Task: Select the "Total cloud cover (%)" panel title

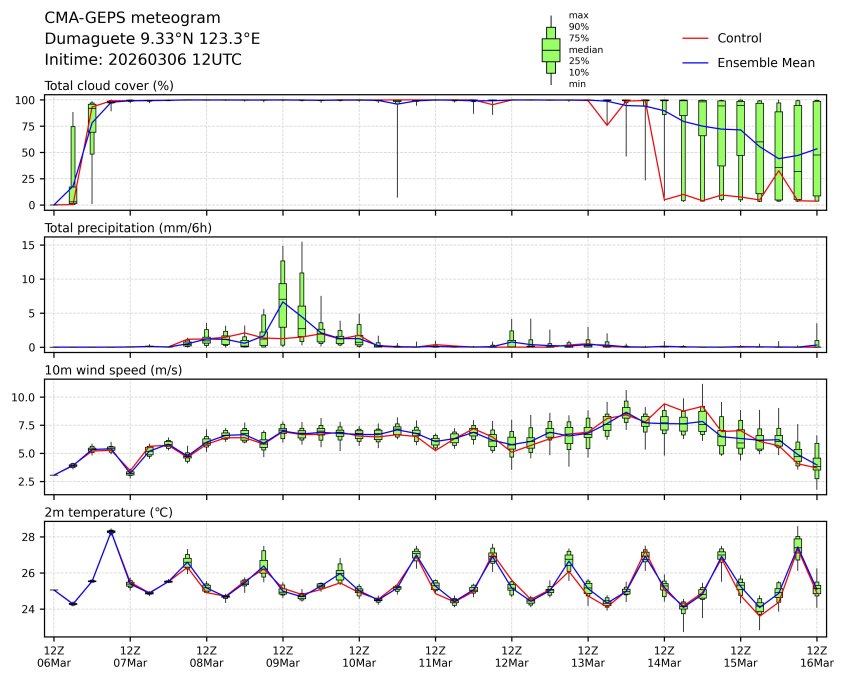Action: pyautogui.click(x=109, y=86)
